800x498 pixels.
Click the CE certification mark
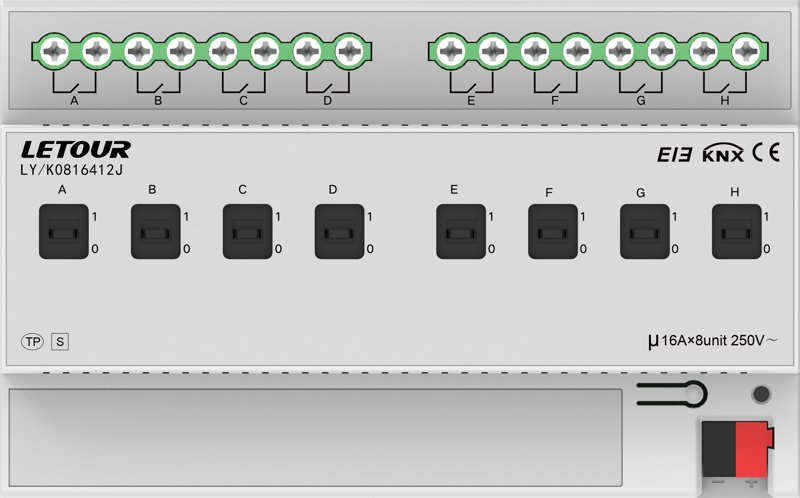click(766, 152)
